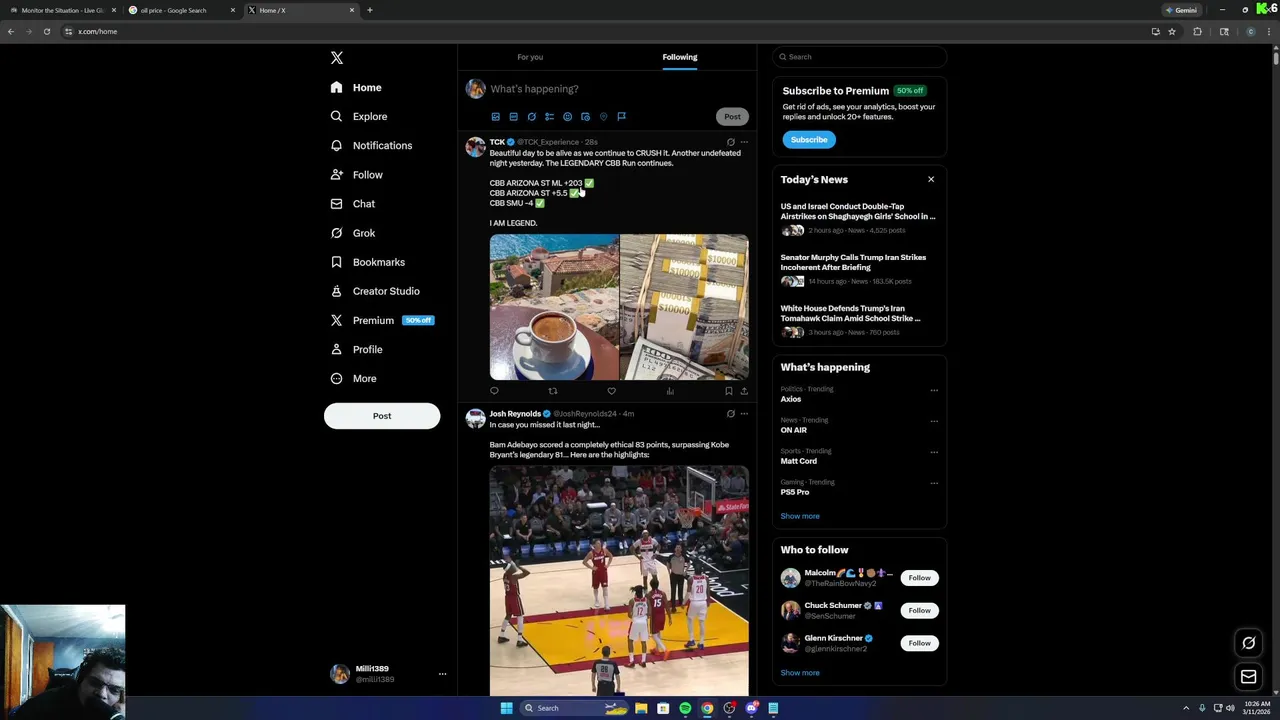Follow Glenn Kirschner

tap(919, 643)
